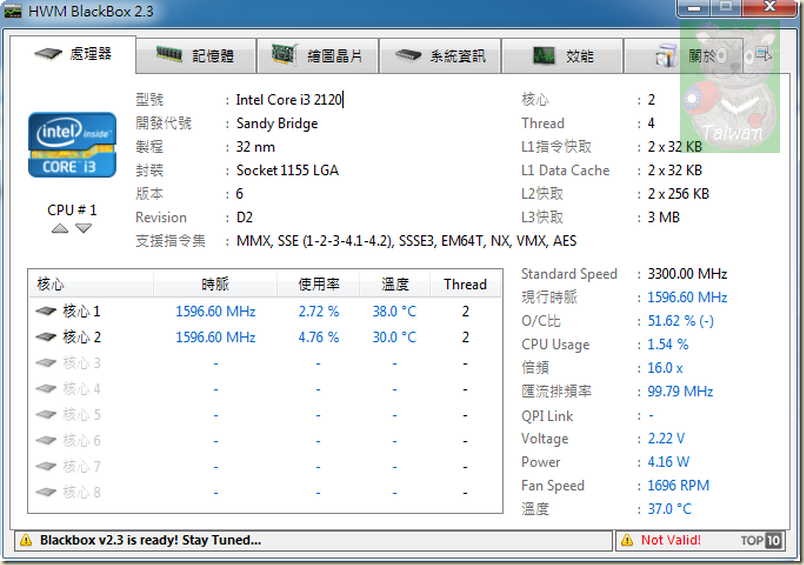Click the 效能 tab monitor graph icon

(x=544, y=55)
